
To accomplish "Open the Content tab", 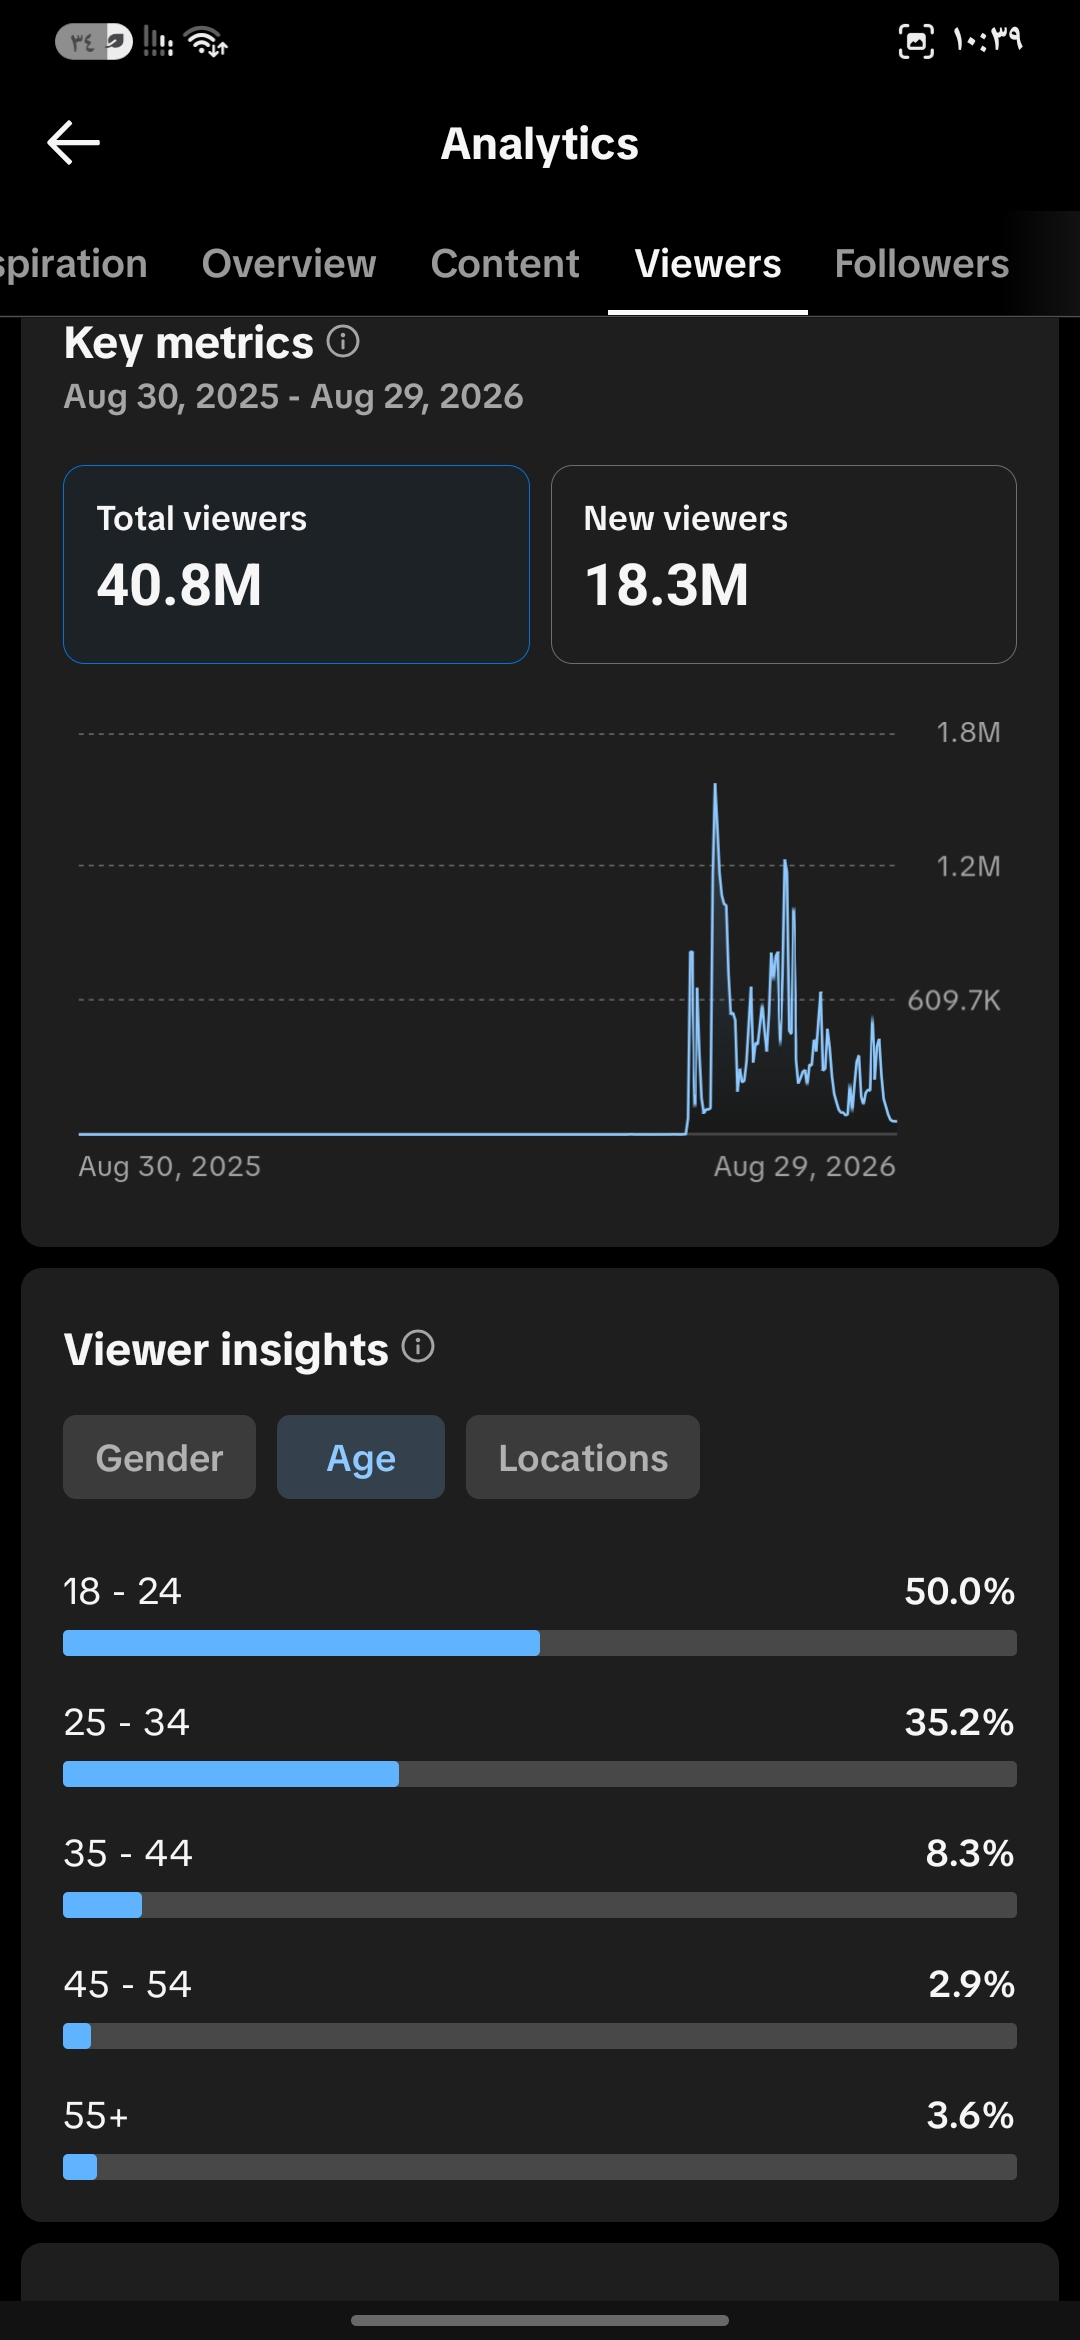I will [x=505, y=264].
